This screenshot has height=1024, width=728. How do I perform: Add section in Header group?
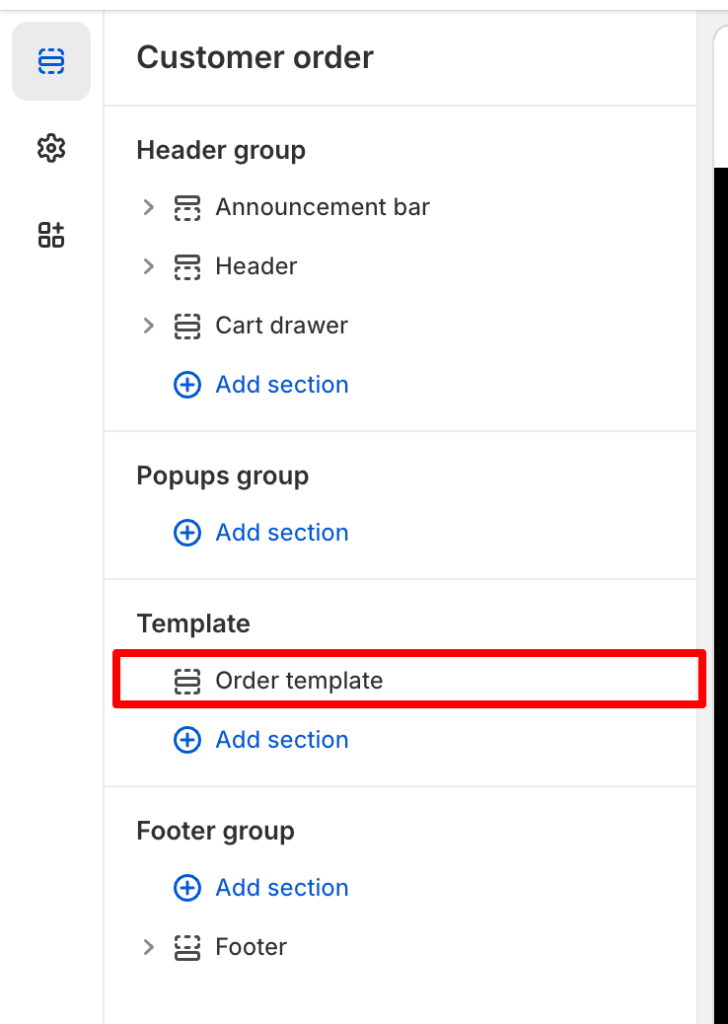pos(261,385)
